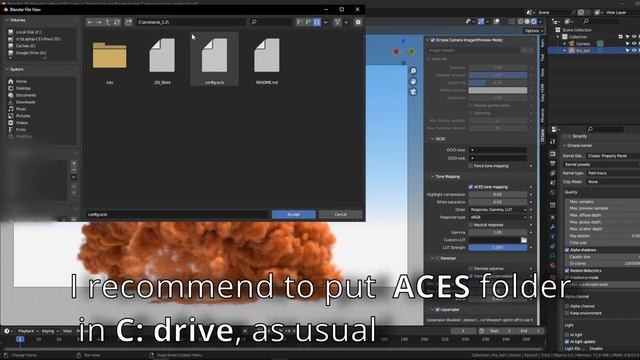Refresh the file list
Image resolution: width=640 pixels, height=360 pixels.
point(117,22)
